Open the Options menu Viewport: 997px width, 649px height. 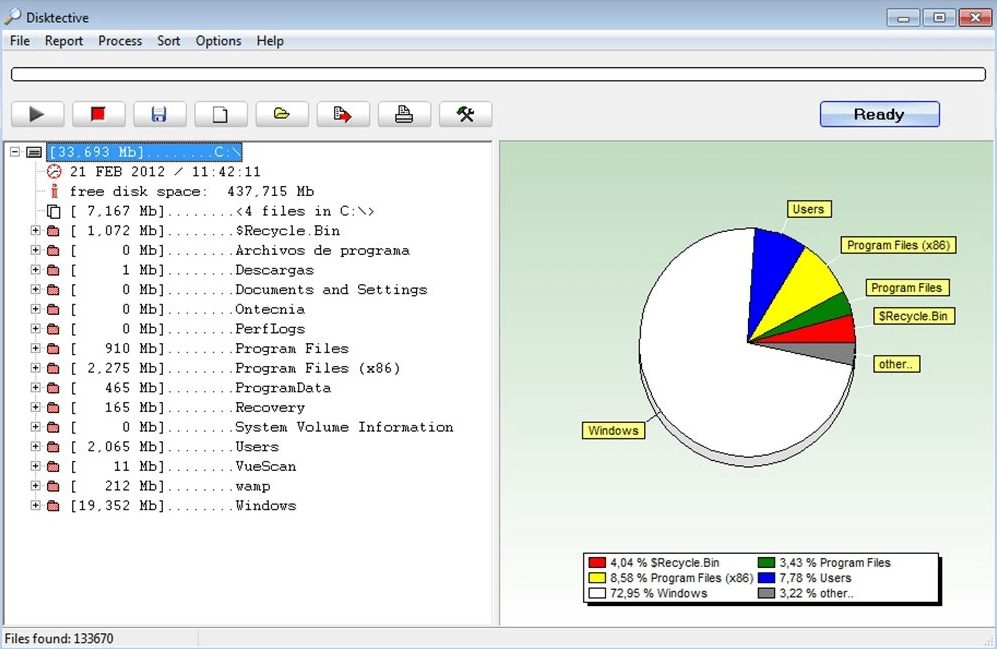click(x=218, y=41)
